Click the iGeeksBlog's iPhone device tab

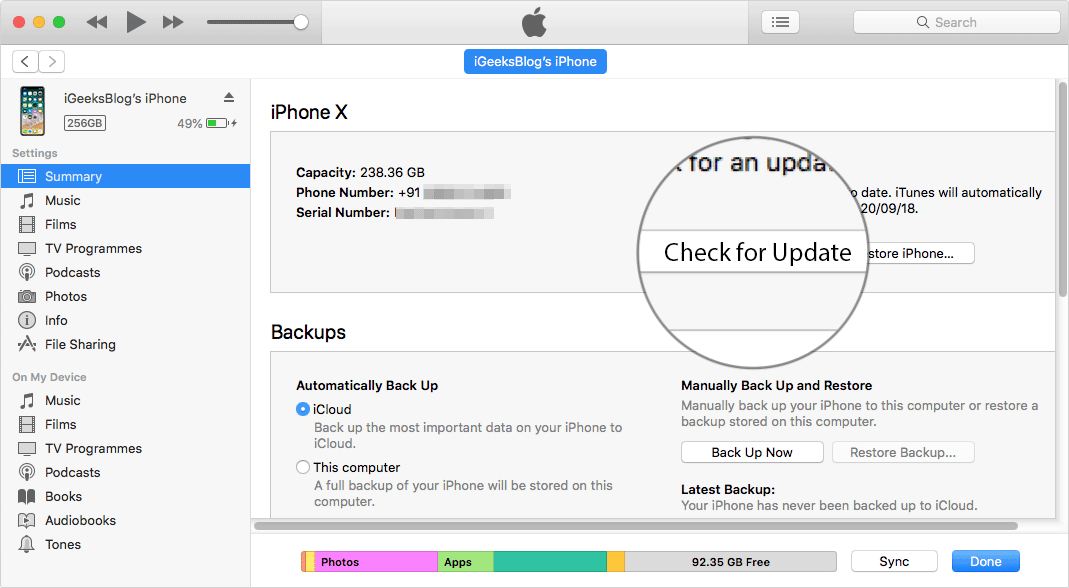pyautogui.click(x=535, y=62)
